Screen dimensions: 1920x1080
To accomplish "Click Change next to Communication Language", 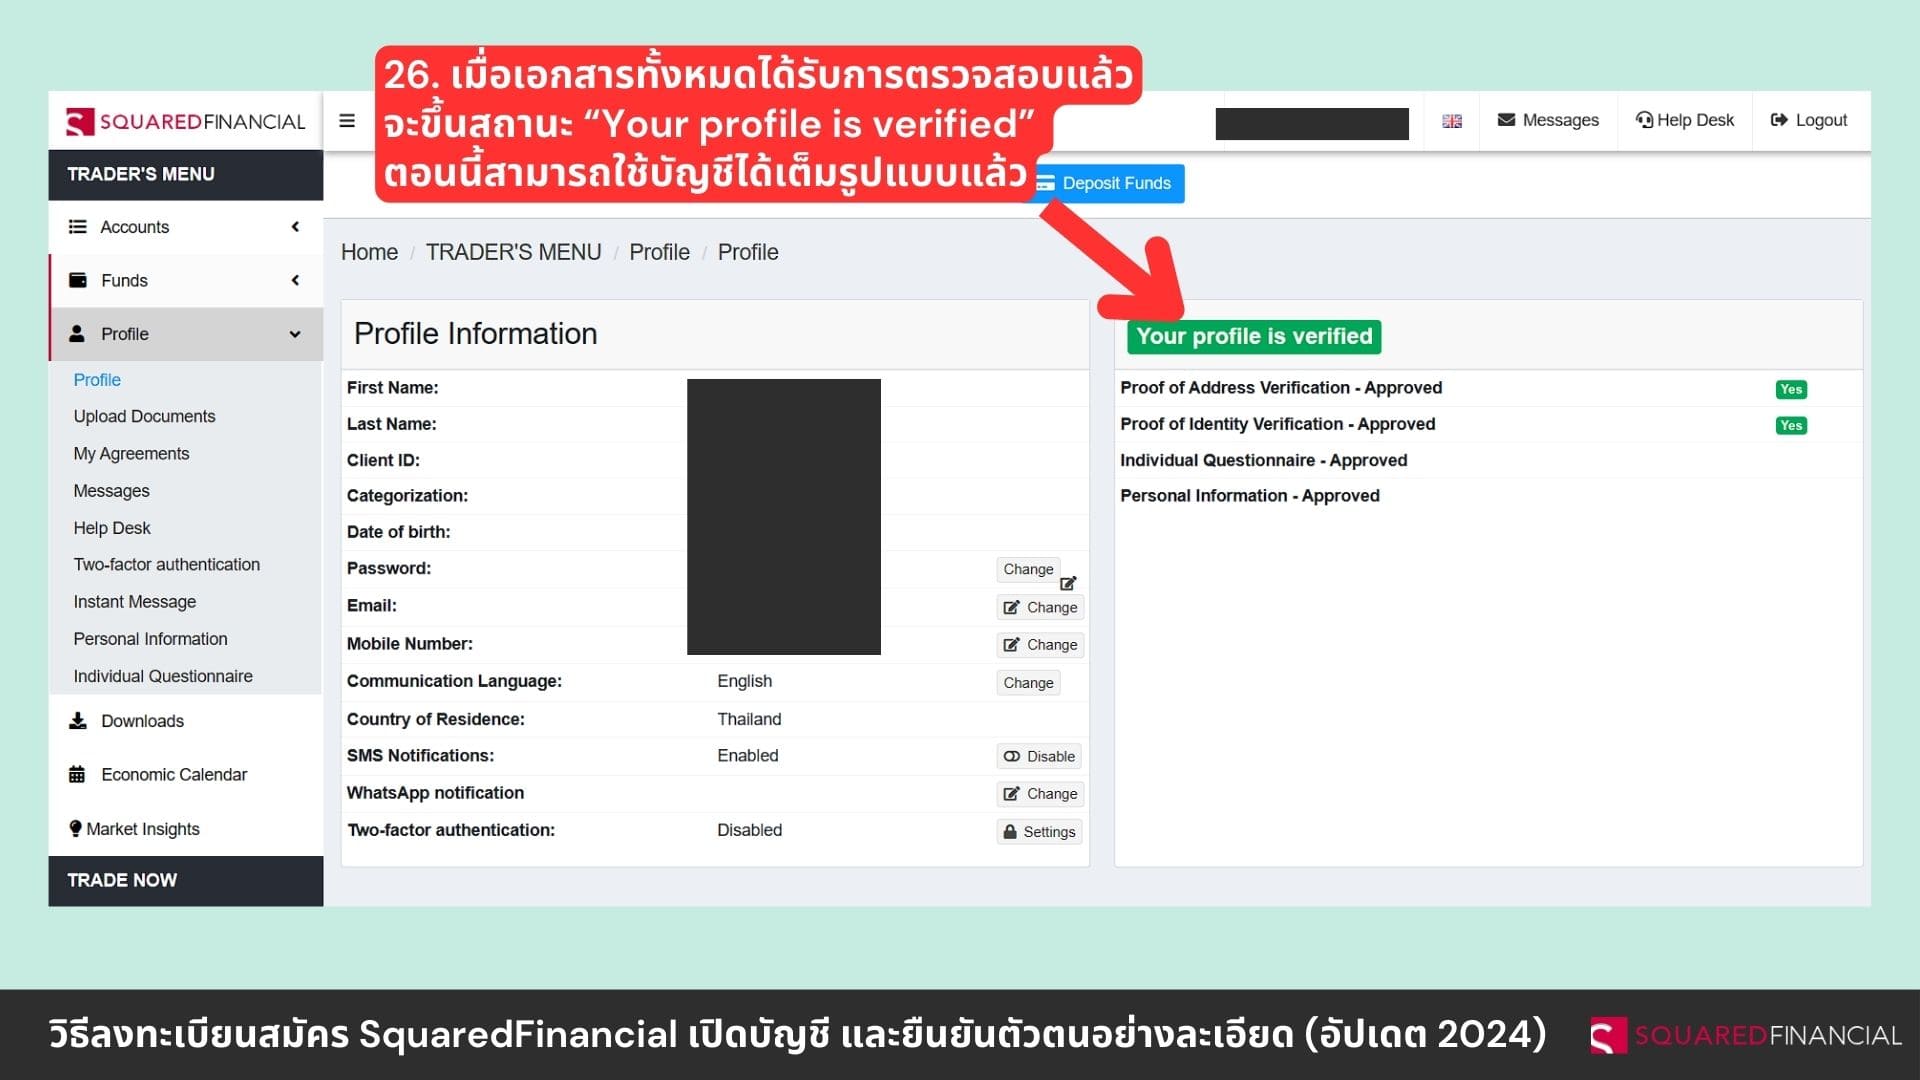I will [x=1028, y=683].
